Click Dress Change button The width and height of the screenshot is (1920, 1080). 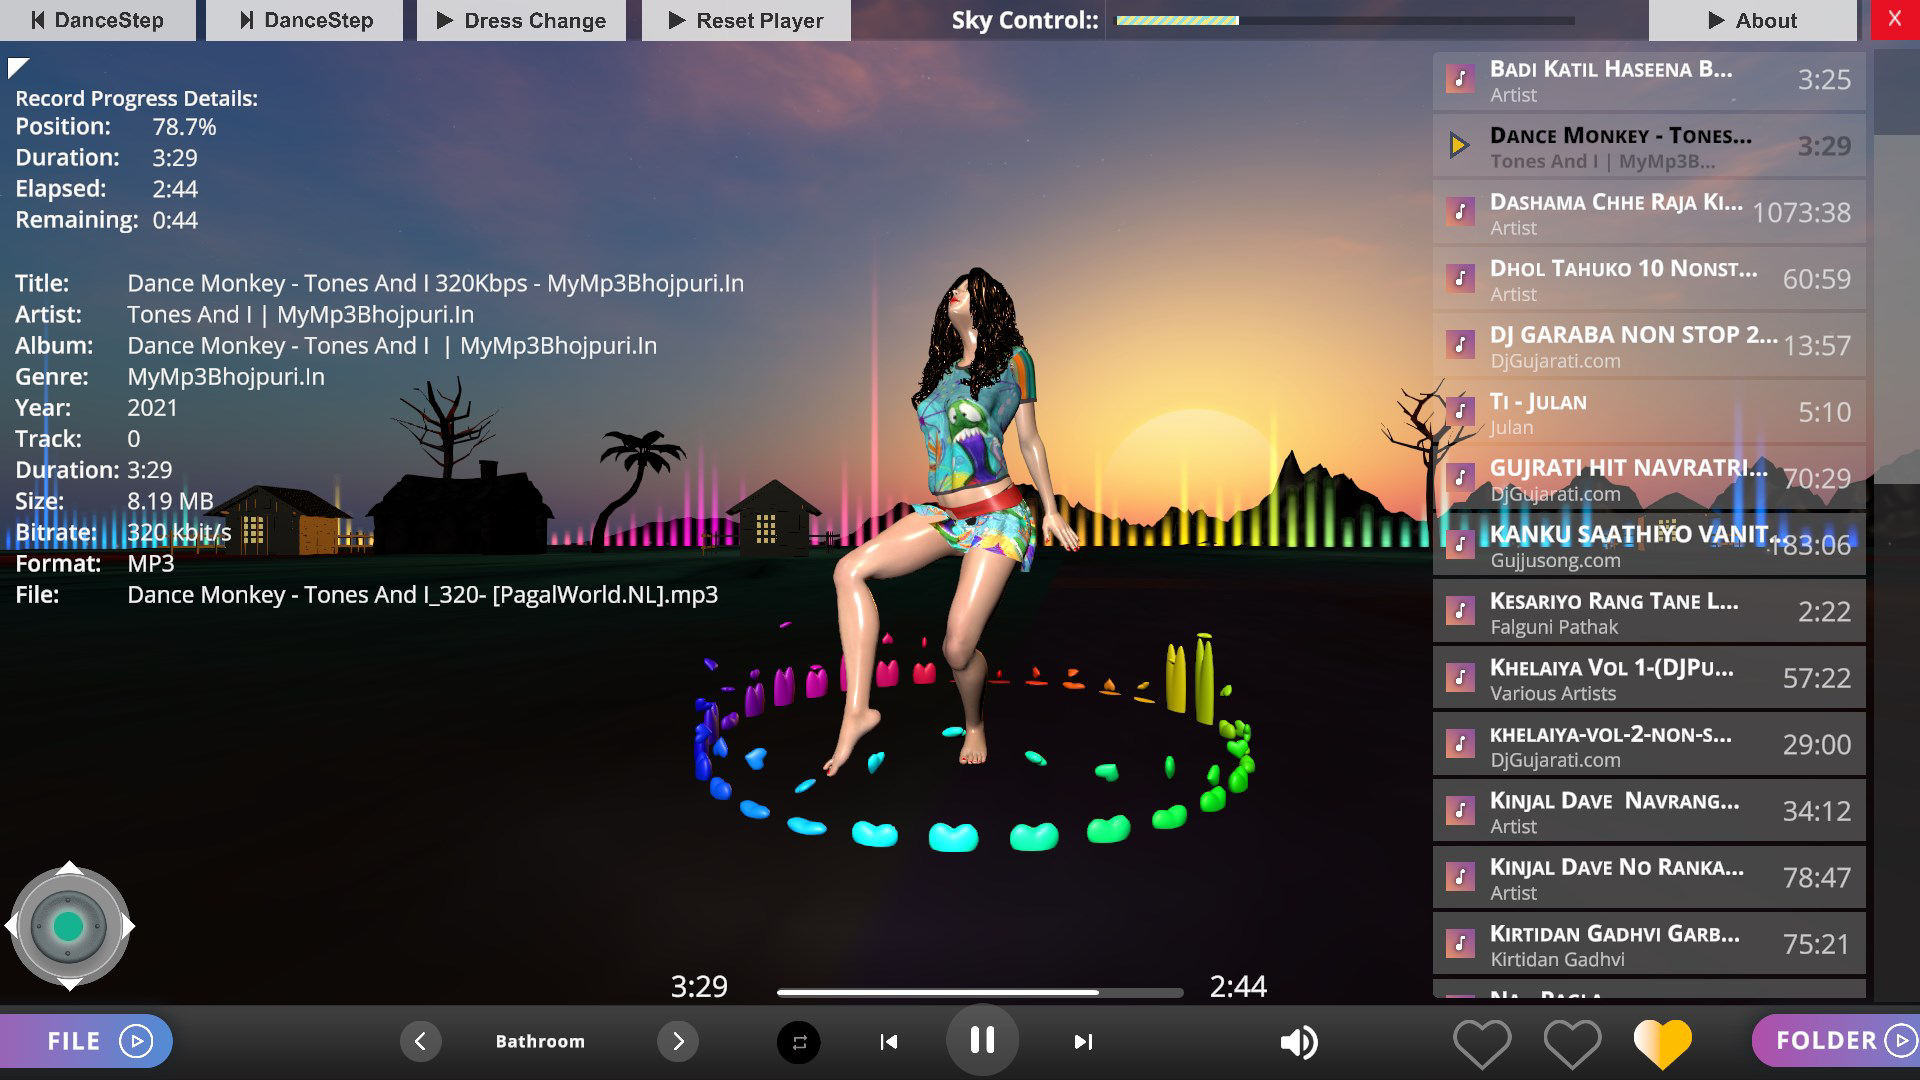click(521, 20)
